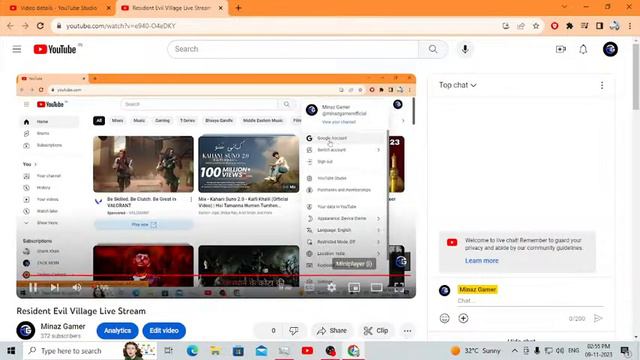Image resolution: width=640 pixels, height=360 pixels.
Task: Click the Edit video button
Action: pos(164,331)
